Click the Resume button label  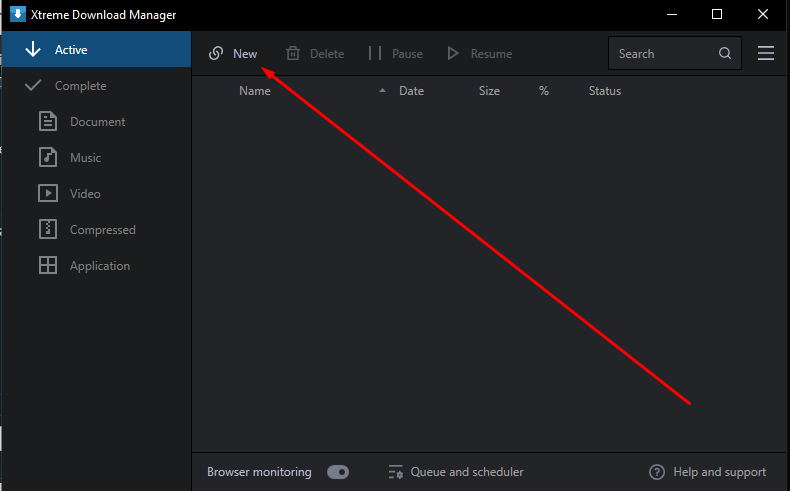[x=491, y=54]
